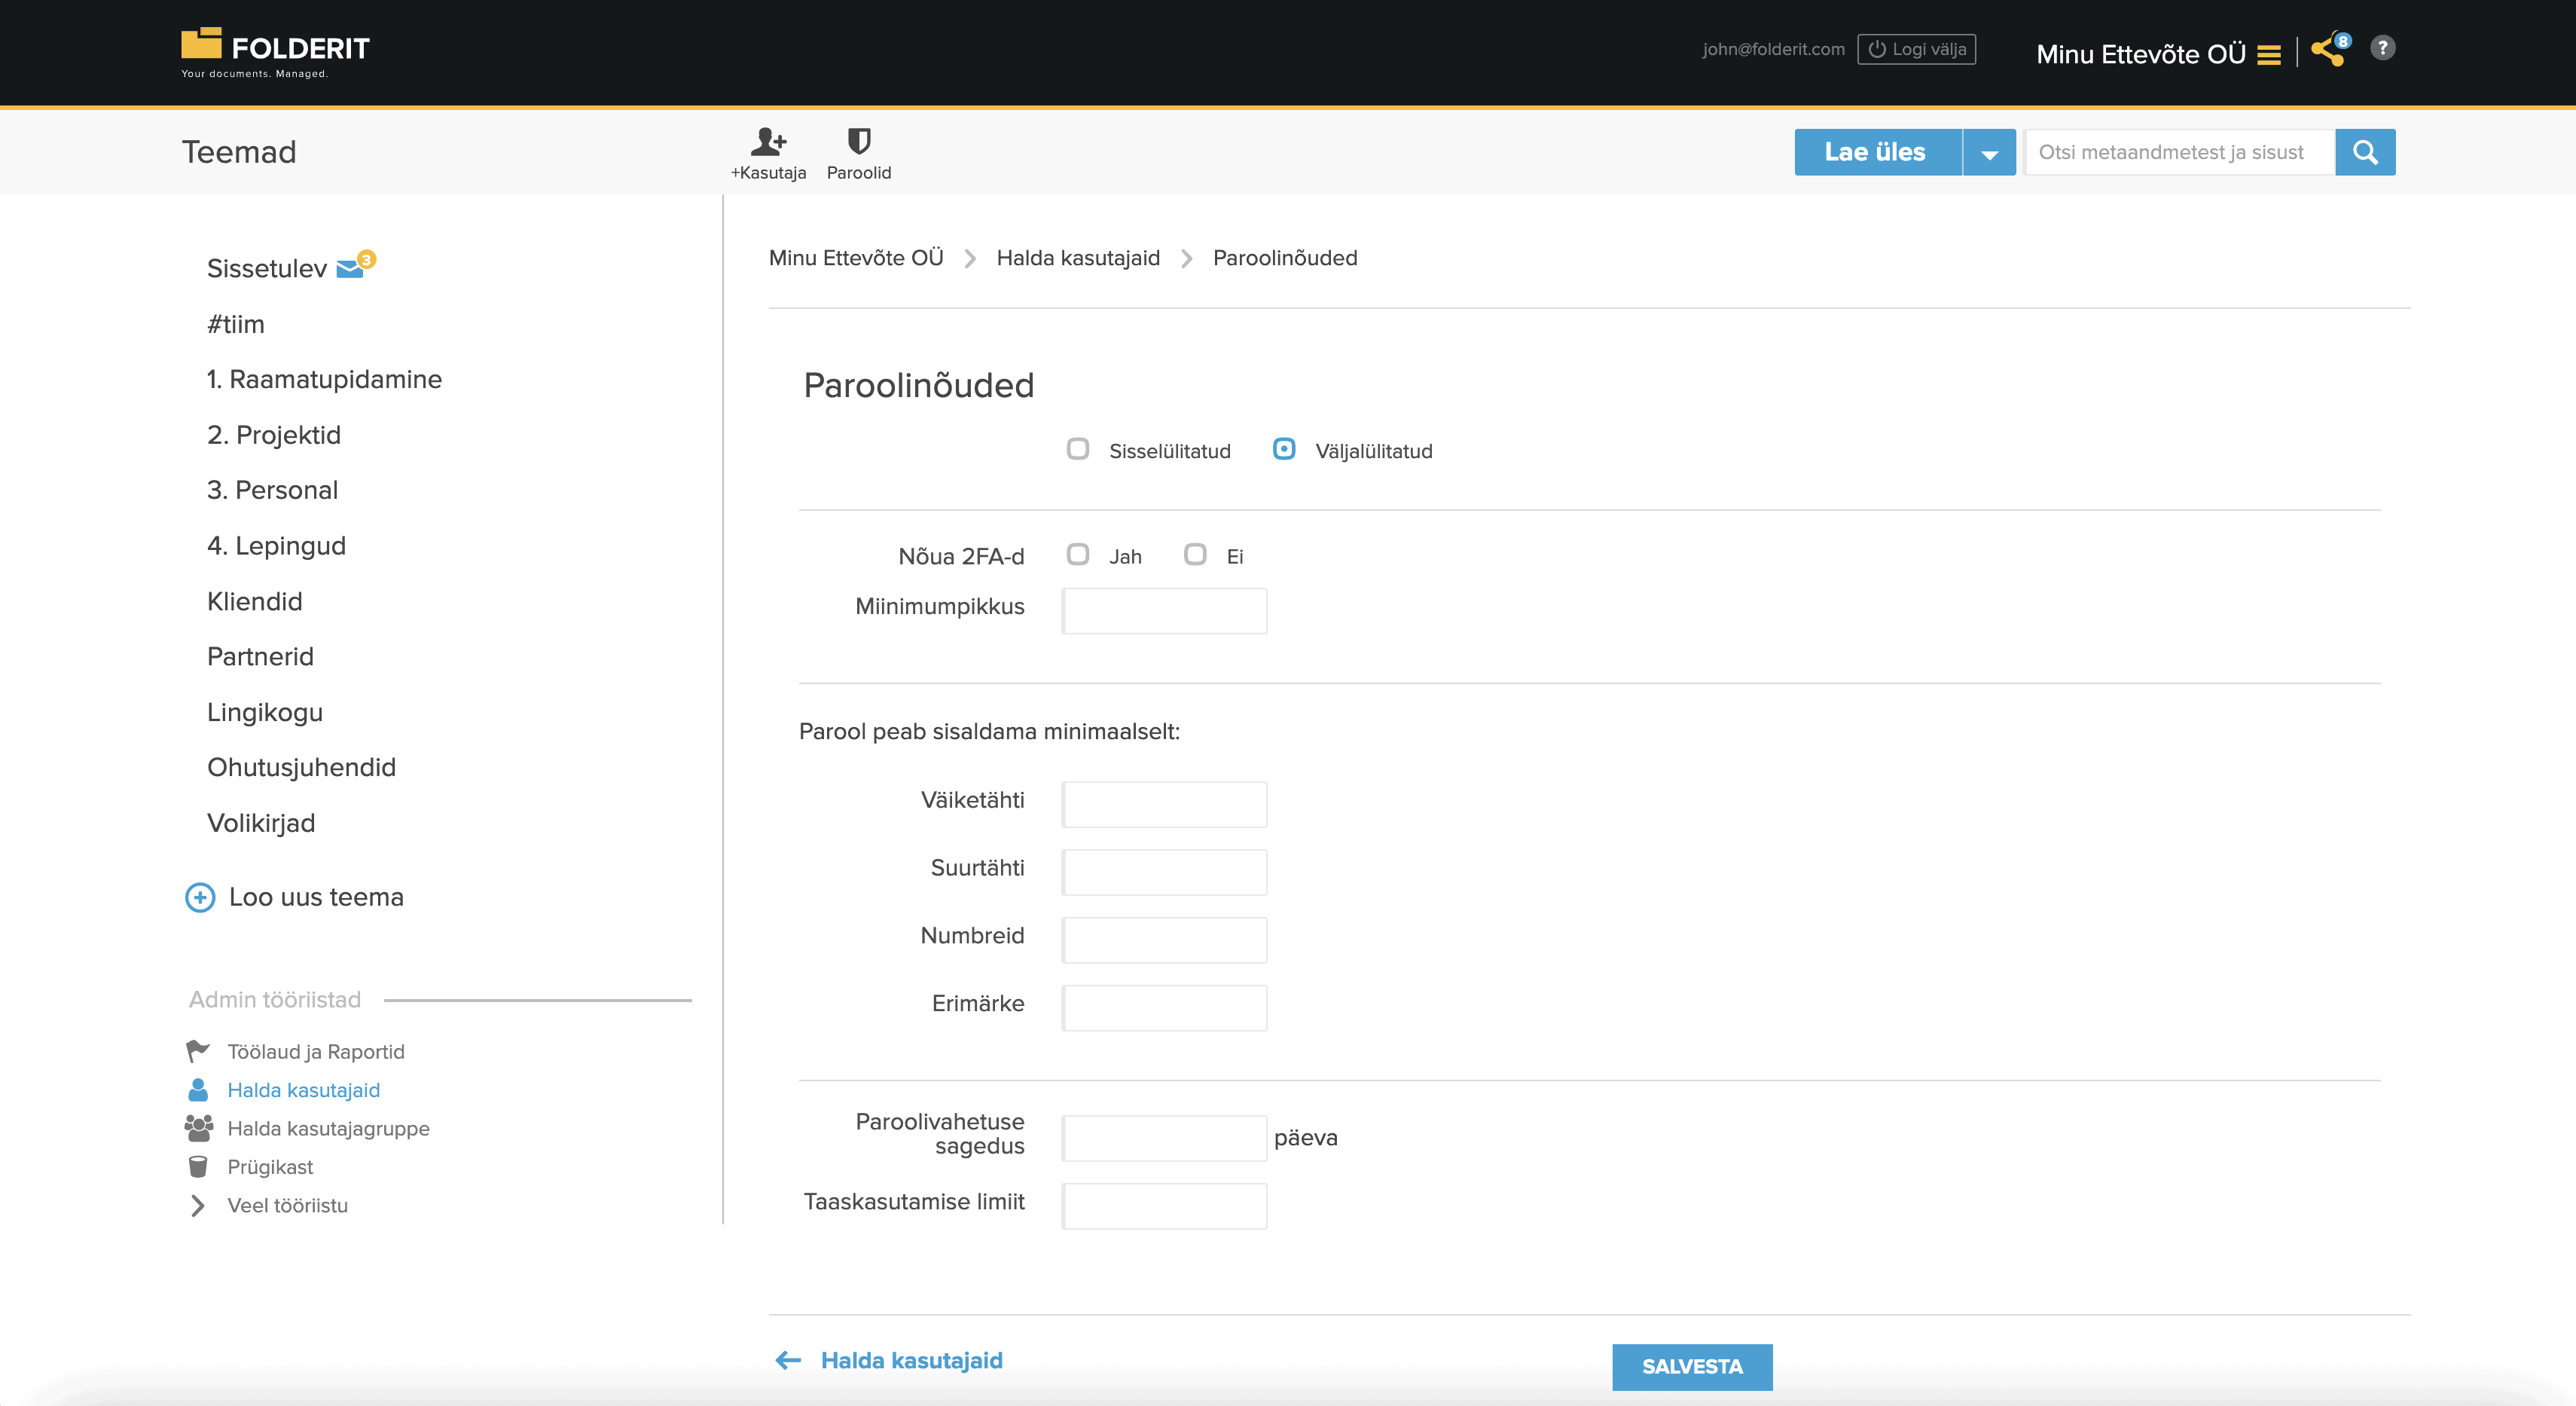
Task: Open 2. Projektid topic
Action: [274, 435]
